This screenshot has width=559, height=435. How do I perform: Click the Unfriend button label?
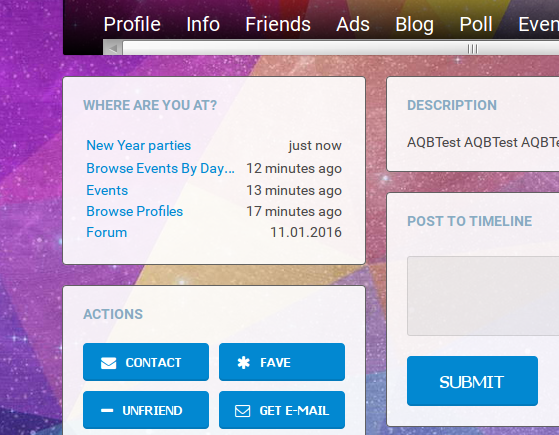tap(152, 411)
